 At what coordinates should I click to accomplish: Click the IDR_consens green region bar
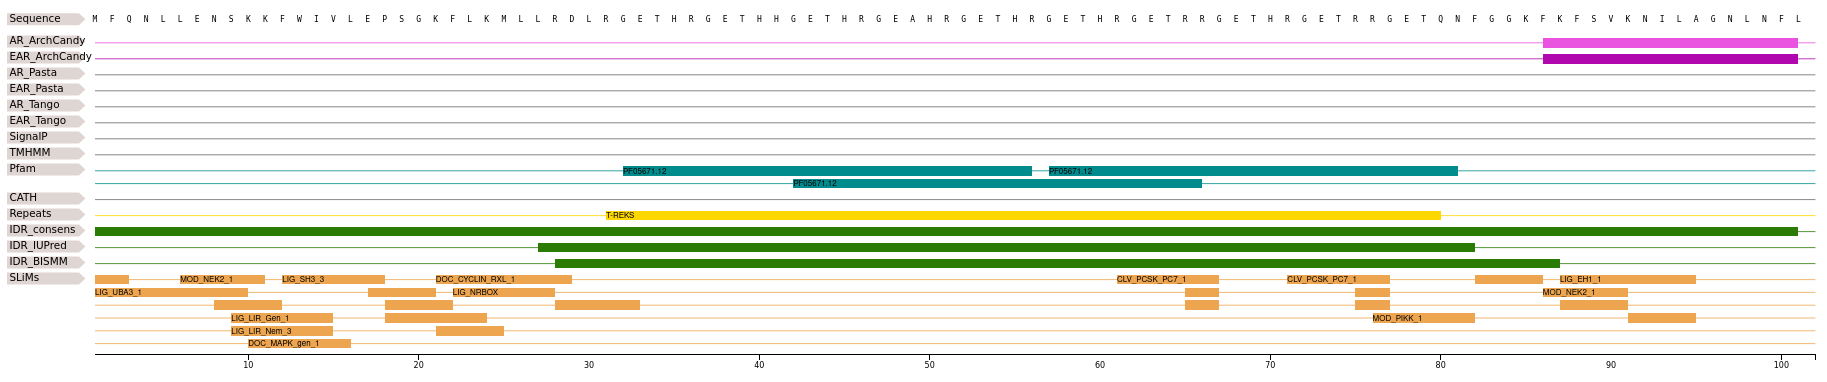click(946, 231)
